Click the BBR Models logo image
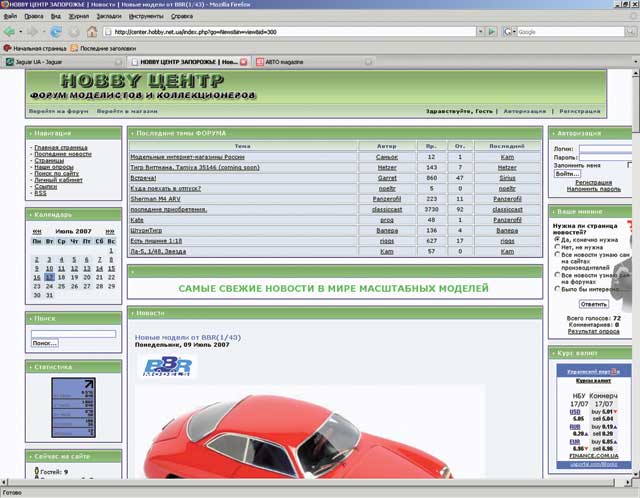This screenshot has width=640, height=498. click(x=165, y=366)
